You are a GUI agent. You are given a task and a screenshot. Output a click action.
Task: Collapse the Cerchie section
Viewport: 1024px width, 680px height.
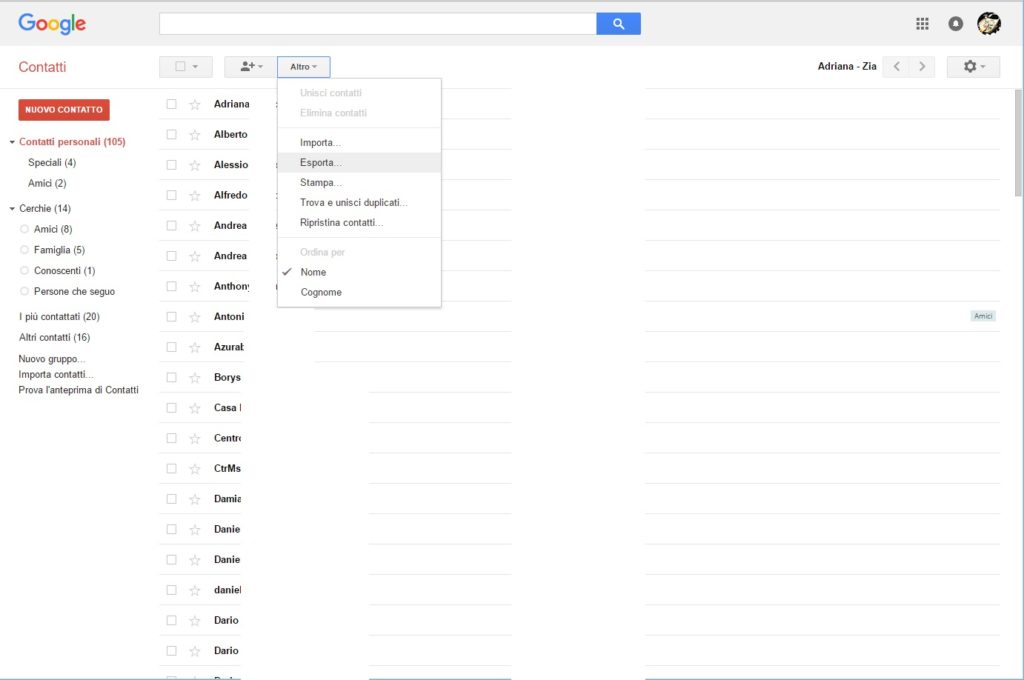coord(11,208)
